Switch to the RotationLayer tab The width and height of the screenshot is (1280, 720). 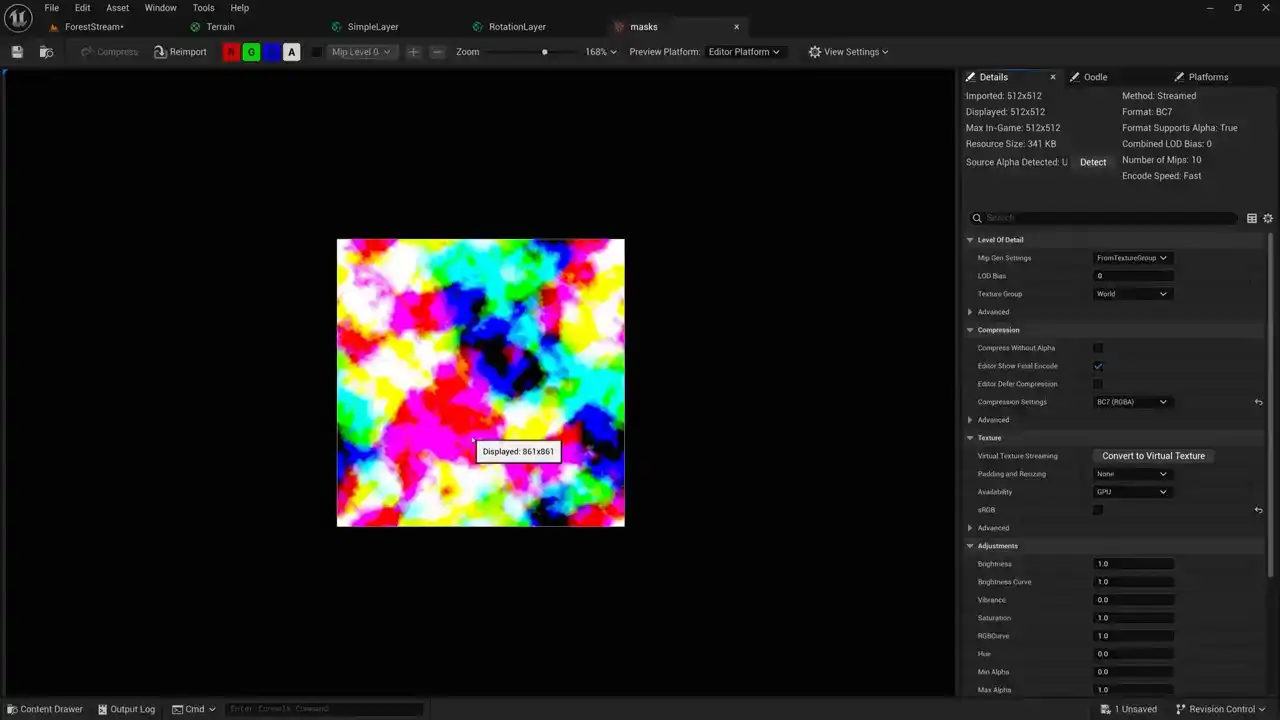point(516,27)
